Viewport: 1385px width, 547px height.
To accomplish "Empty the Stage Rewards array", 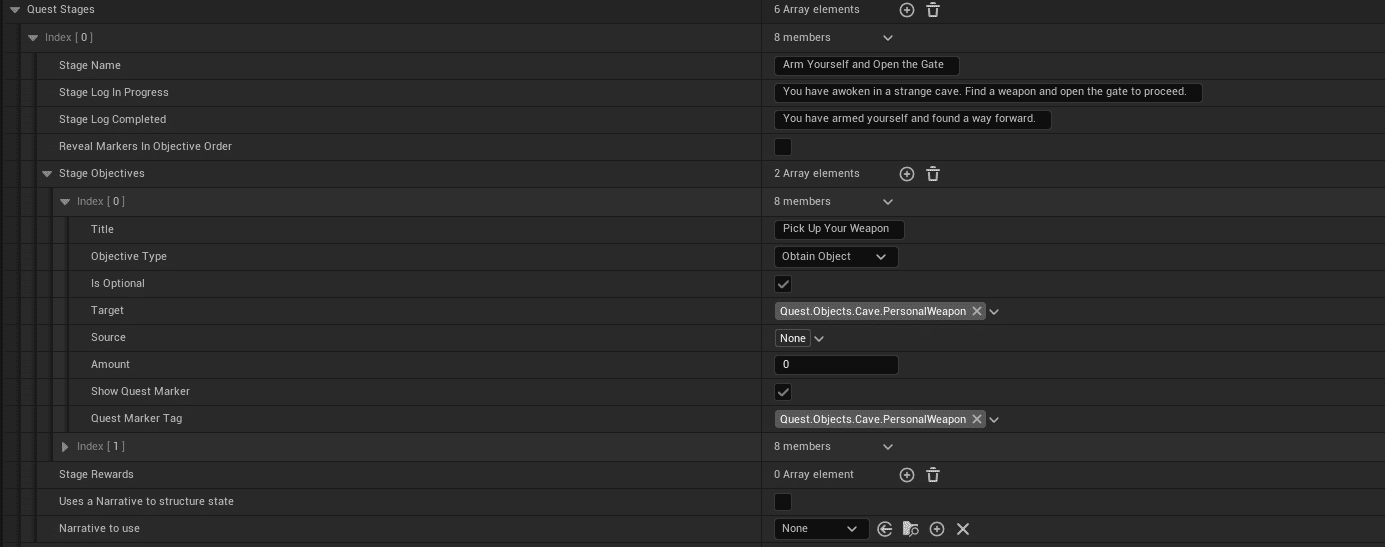I will pos(932,475).
